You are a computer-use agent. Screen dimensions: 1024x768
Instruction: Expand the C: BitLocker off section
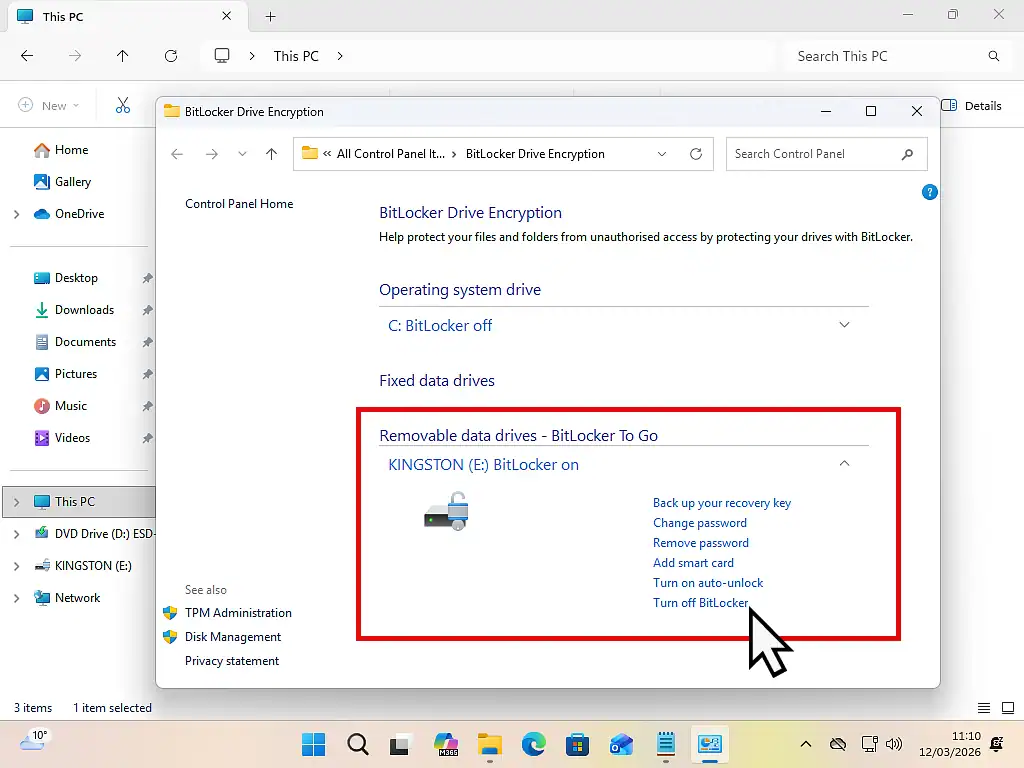pyautogui.click(x=844, y=325)
